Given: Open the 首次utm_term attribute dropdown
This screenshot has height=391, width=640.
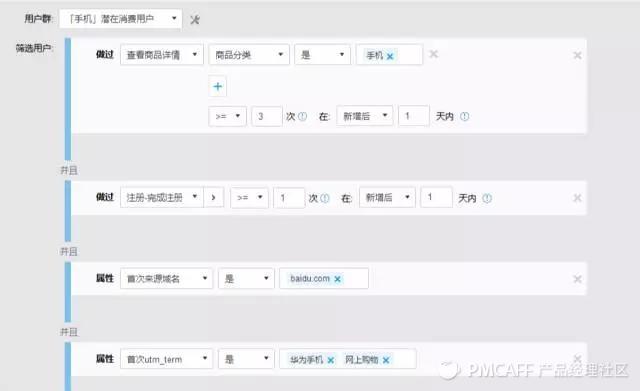Looking at the screenshot, I should point(166,359).
